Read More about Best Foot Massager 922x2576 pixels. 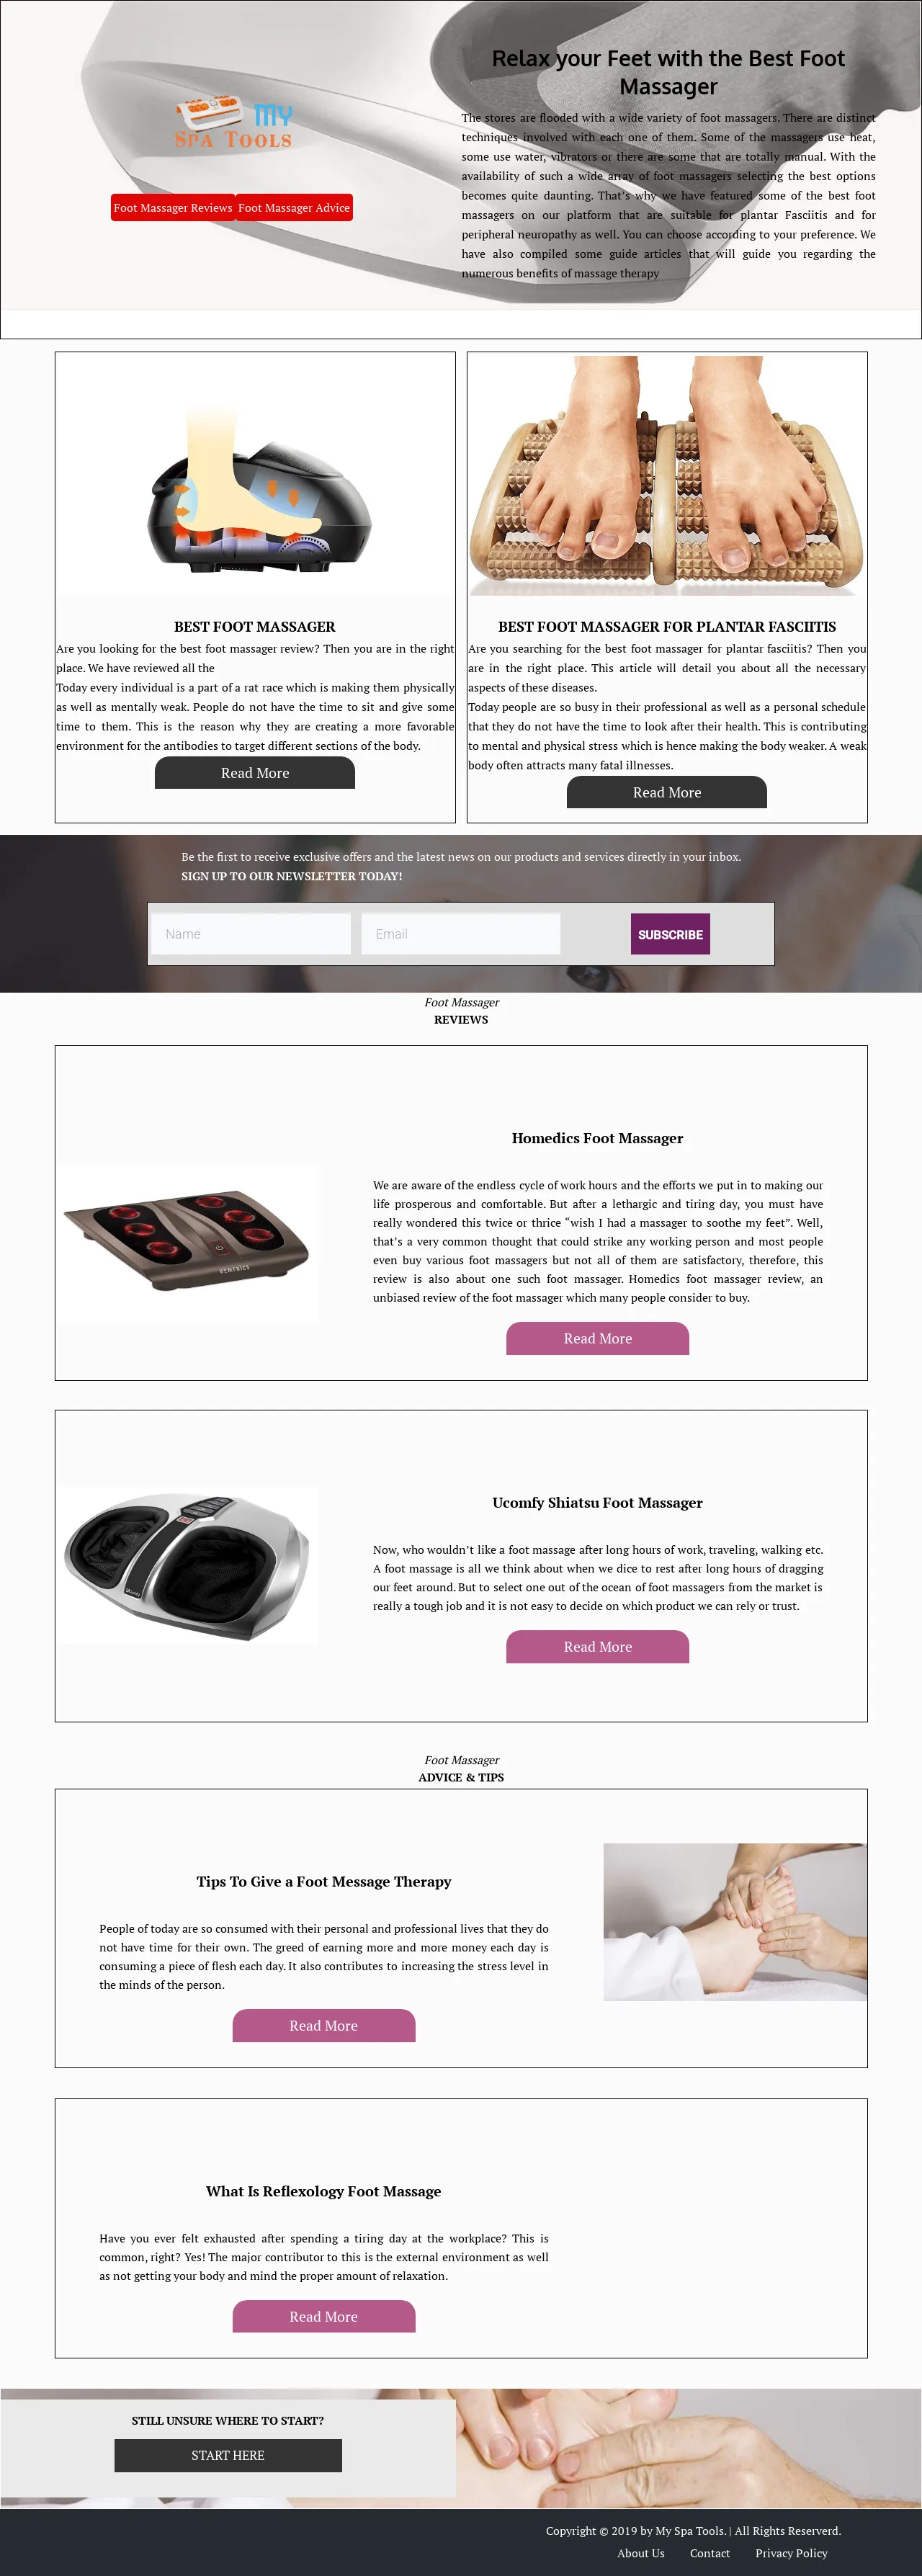point(255,773)
